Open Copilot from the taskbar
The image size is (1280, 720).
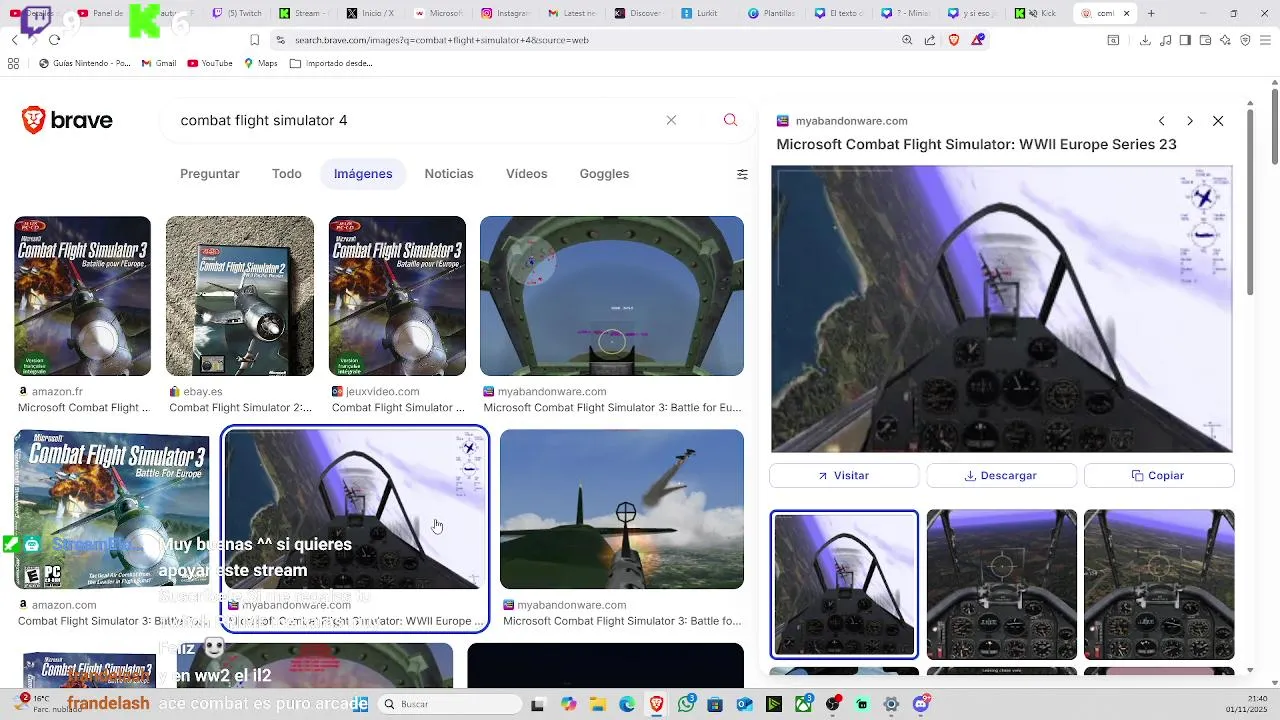(x=568, y=704)
